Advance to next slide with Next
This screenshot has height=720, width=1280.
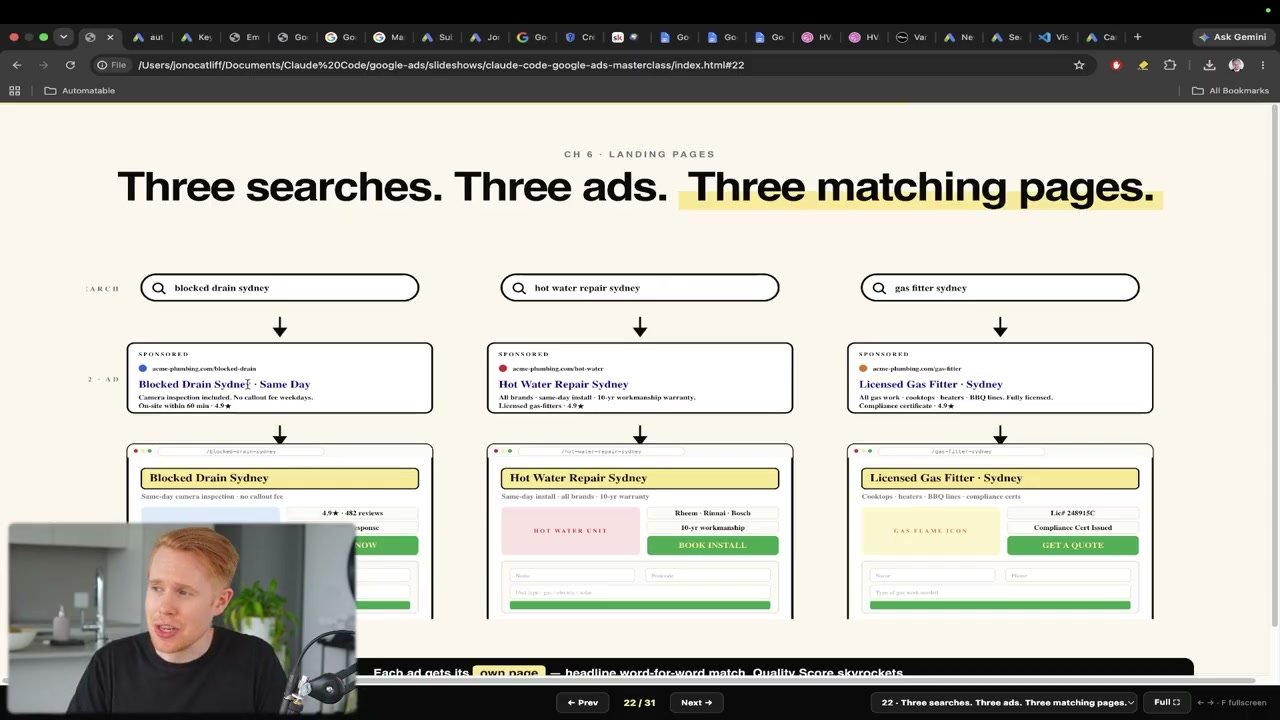[696, 702]
